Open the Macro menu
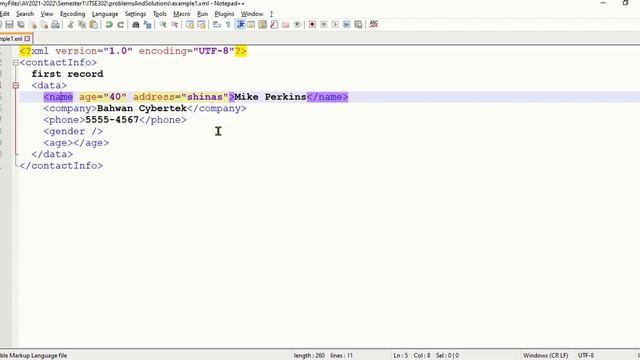Screen dimensions: 640x360 pyautogui.click(x=182, y=14)
